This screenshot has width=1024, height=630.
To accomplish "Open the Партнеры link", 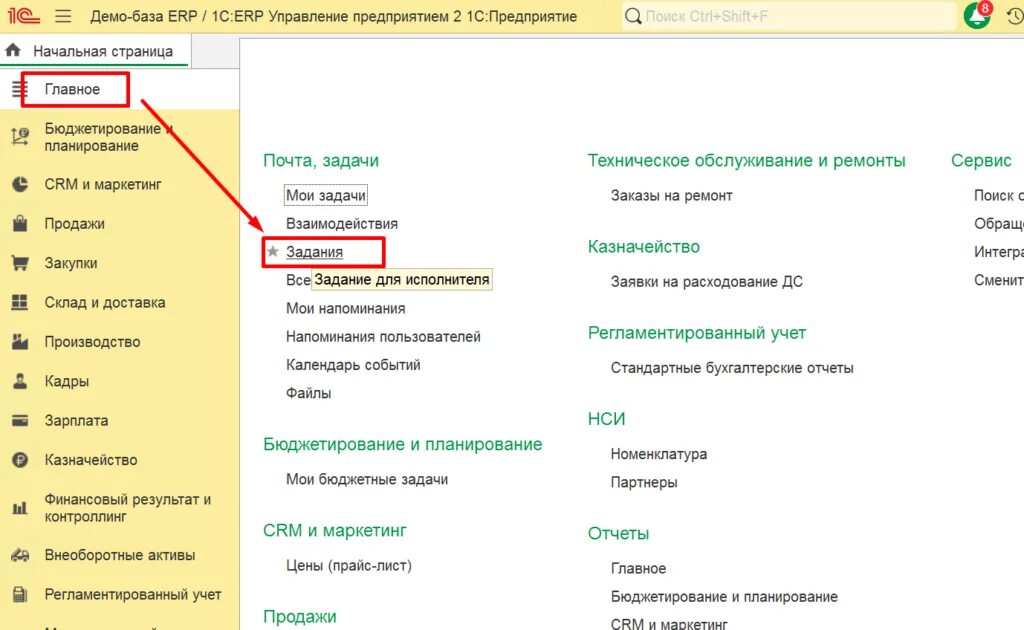I will click(x=644, y=482).
